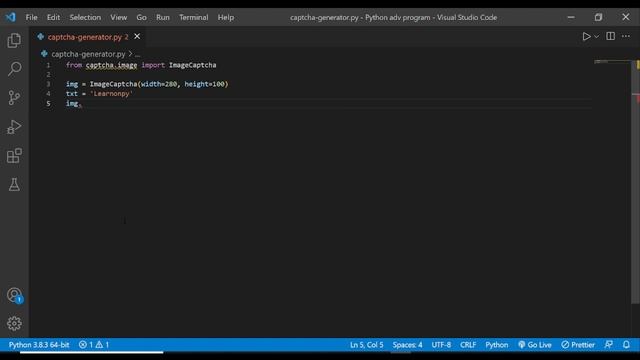Open the Testing flask view
Screen dimensions: 640x360
click(x=14, y=184)
